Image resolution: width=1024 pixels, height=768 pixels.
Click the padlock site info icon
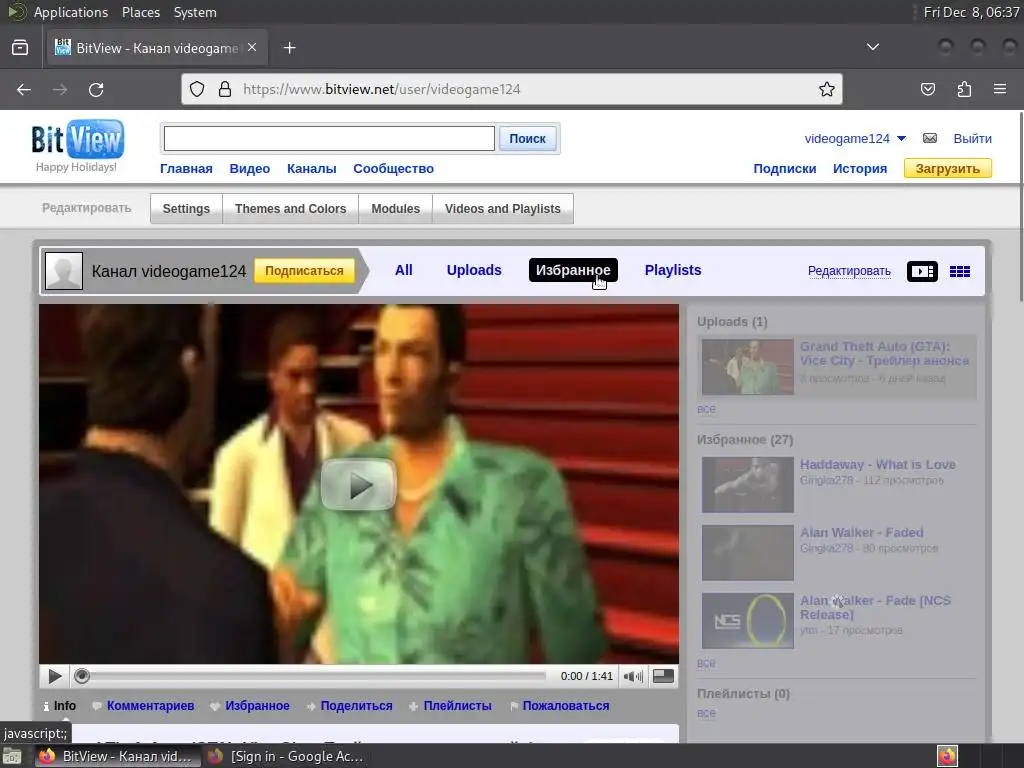coord(225,89)
